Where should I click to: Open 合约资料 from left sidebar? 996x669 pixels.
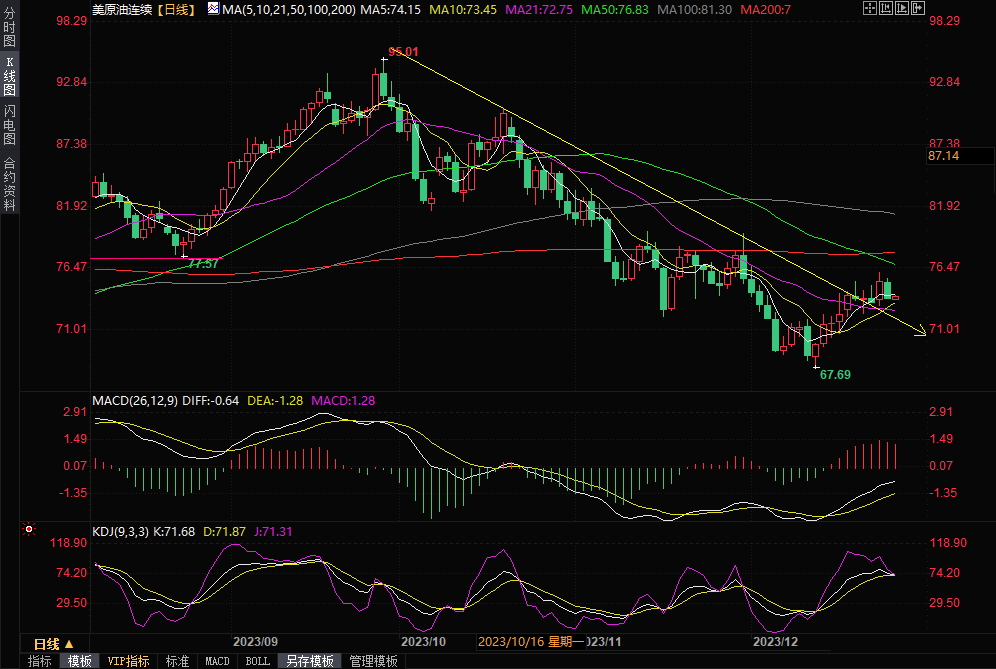click(x=9, y=184)
